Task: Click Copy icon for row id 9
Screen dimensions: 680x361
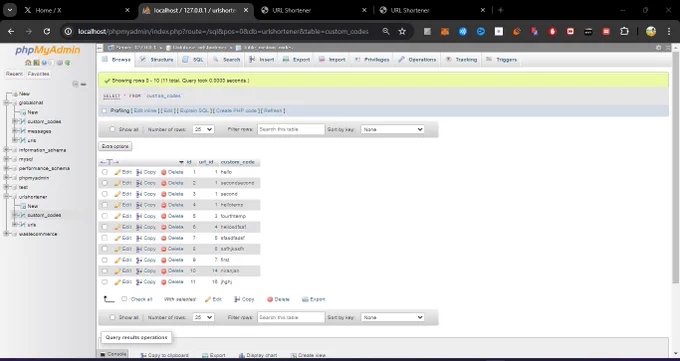Action: coord(139,260)
